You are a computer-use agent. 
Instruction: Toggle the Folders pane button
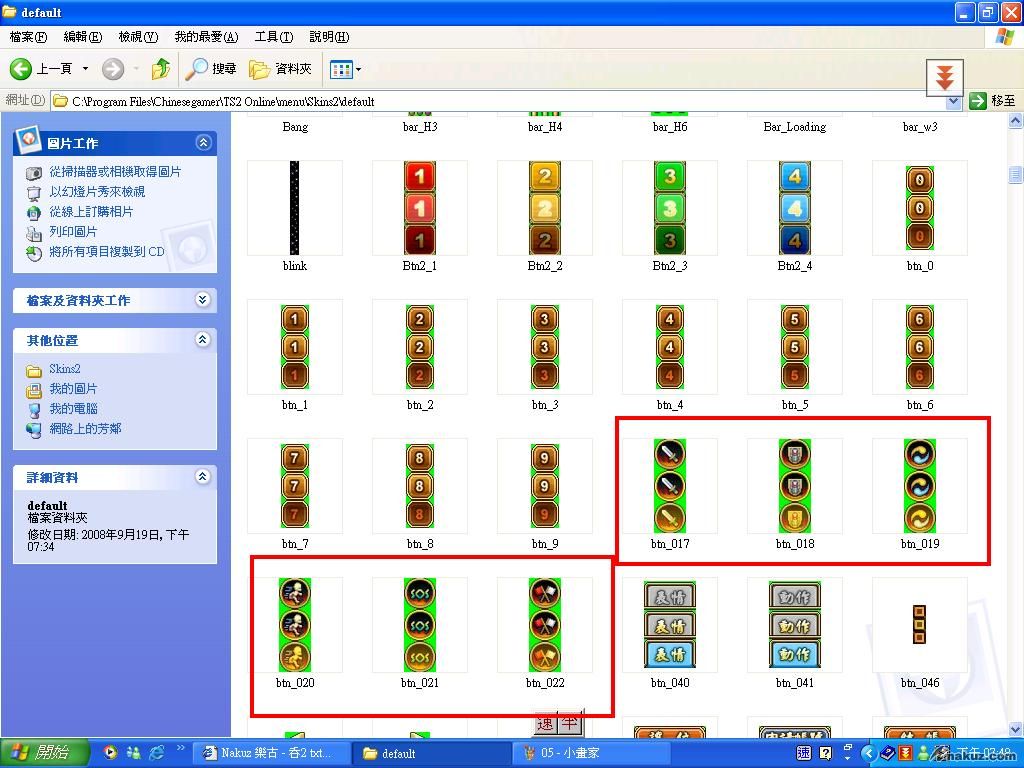(x=281, y=69)
